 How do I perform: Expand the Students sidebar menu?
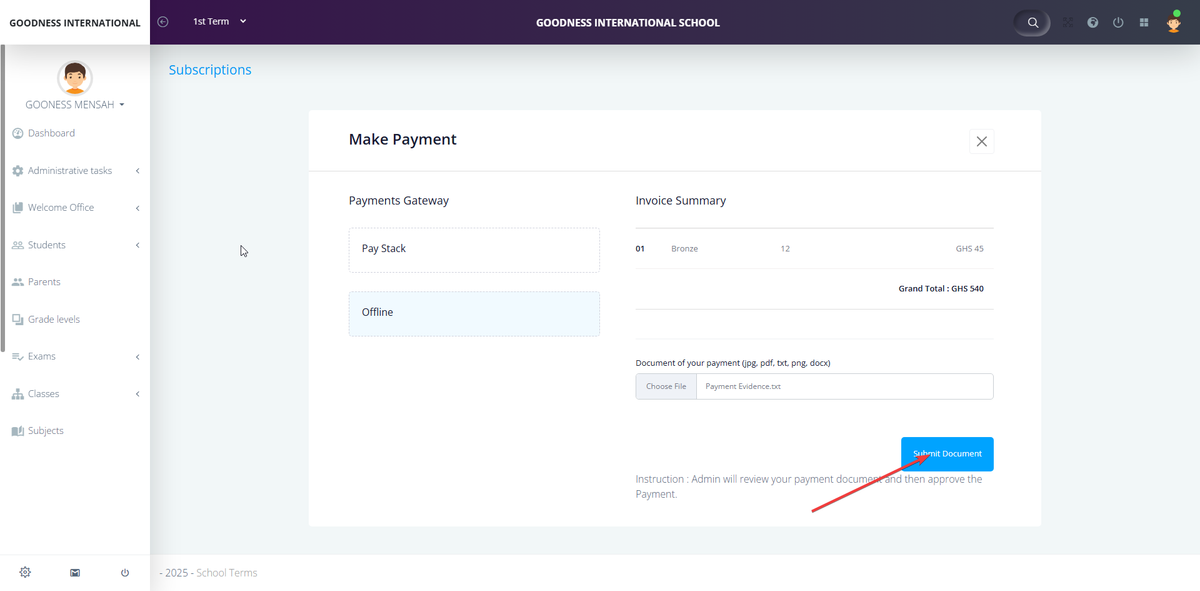point(75,245)
